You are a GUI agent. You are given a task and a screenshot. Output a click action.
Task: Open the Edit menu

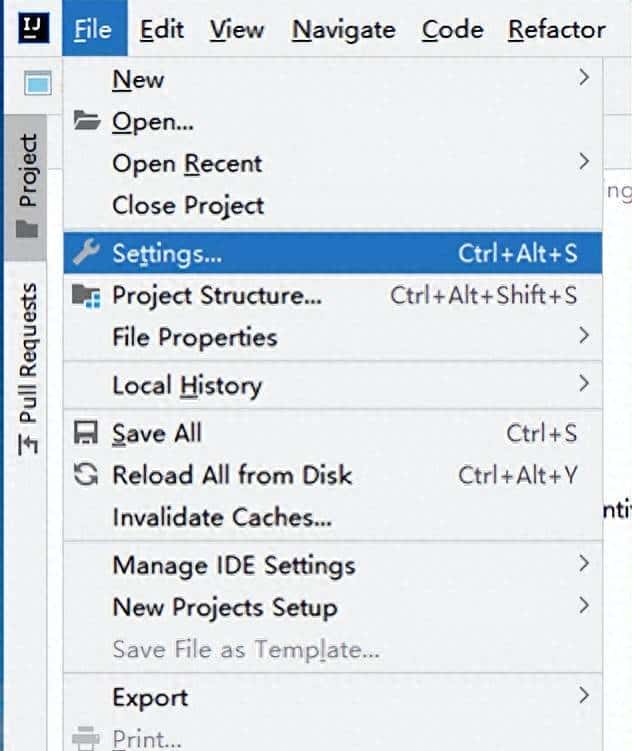[161, 30]
